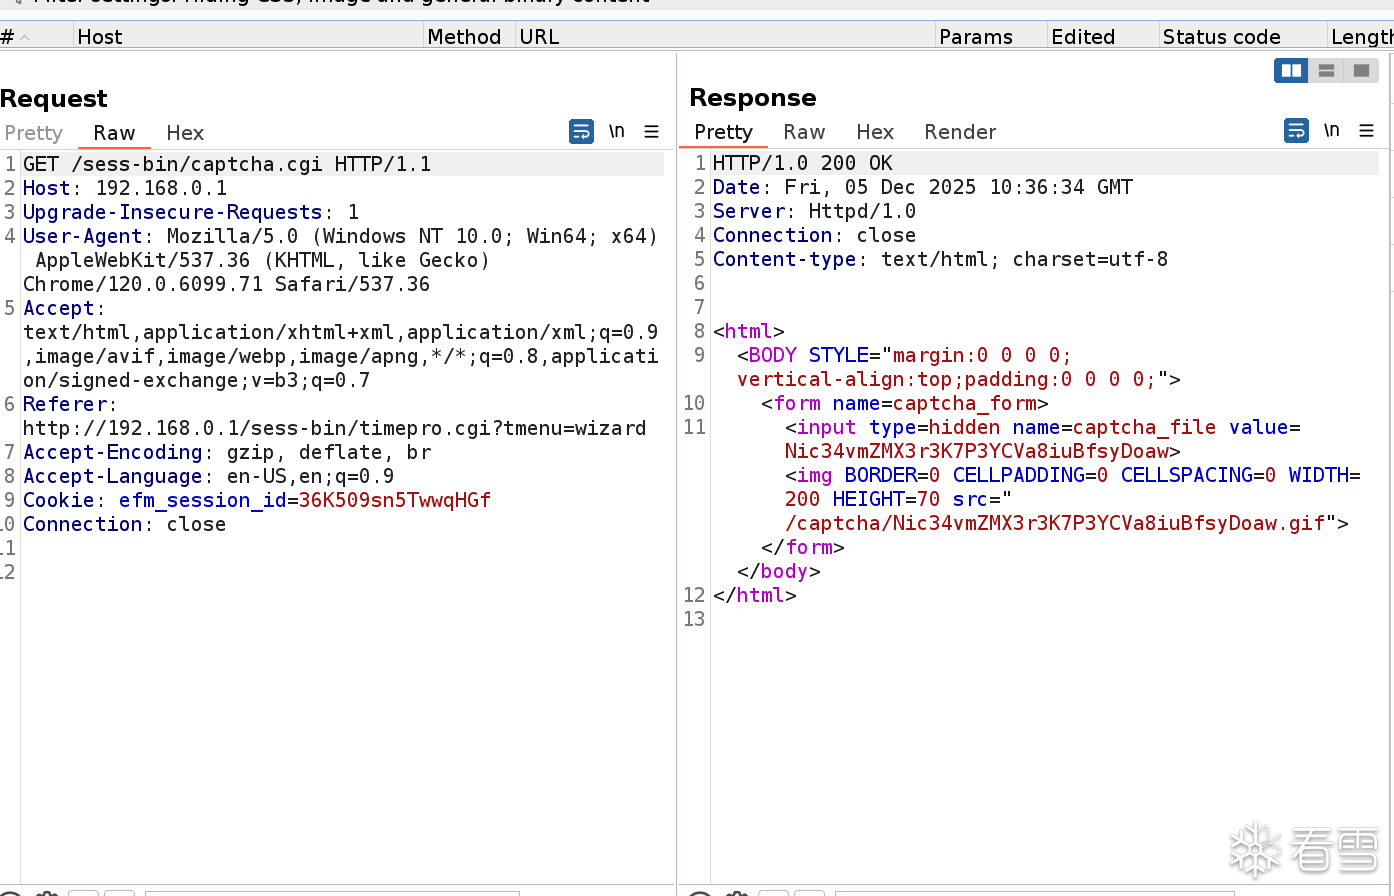The width and height of the screenshot is (1394, 896).
Task: Toggle word wrap in the Response pane
Action: click(x=1296, y=131)
